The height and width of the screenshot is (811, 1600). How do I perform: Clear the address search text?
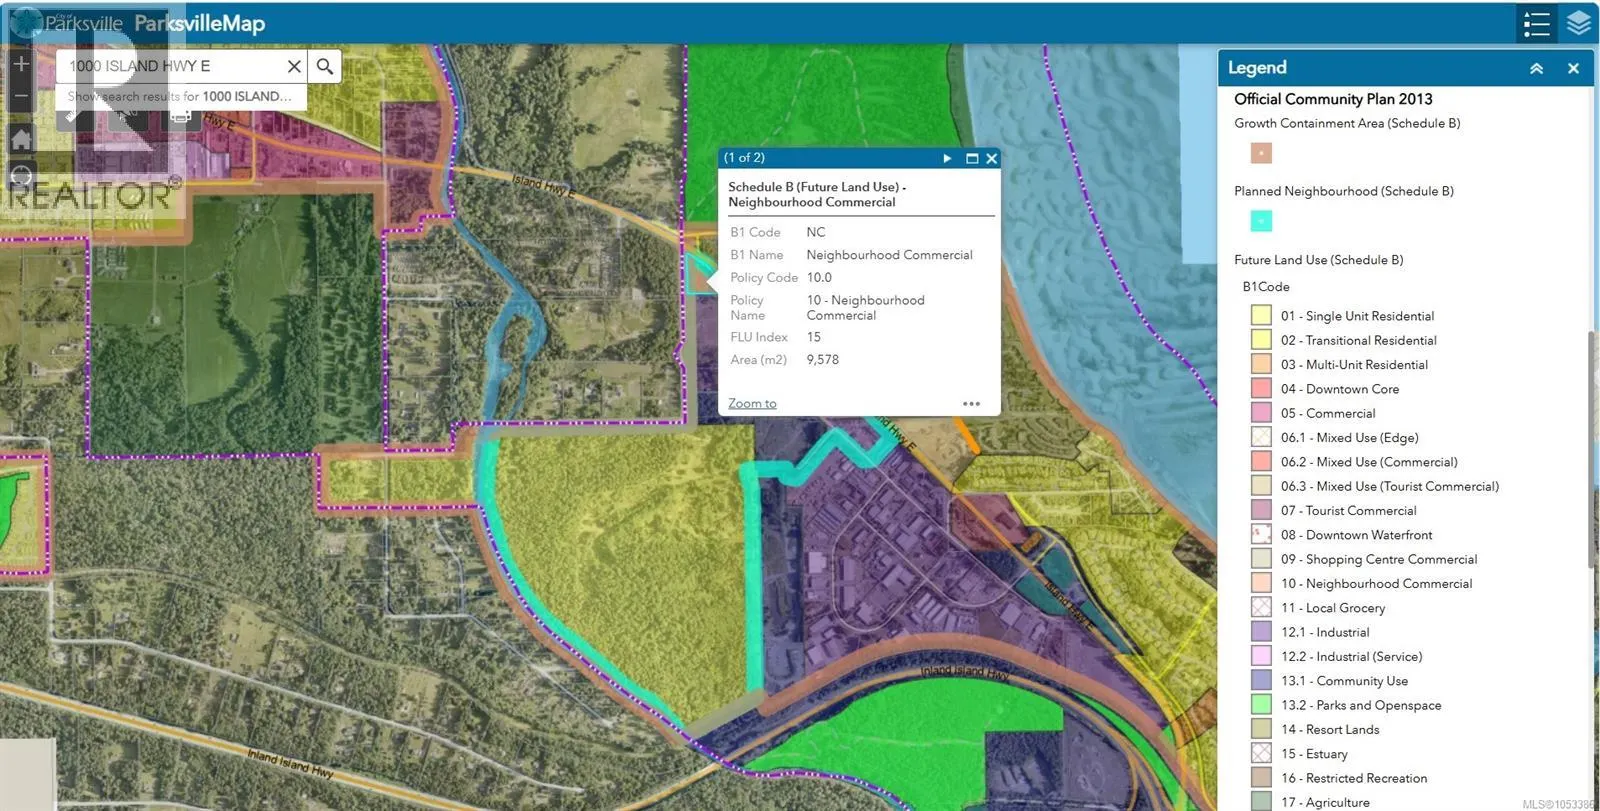tap(294, 66)
